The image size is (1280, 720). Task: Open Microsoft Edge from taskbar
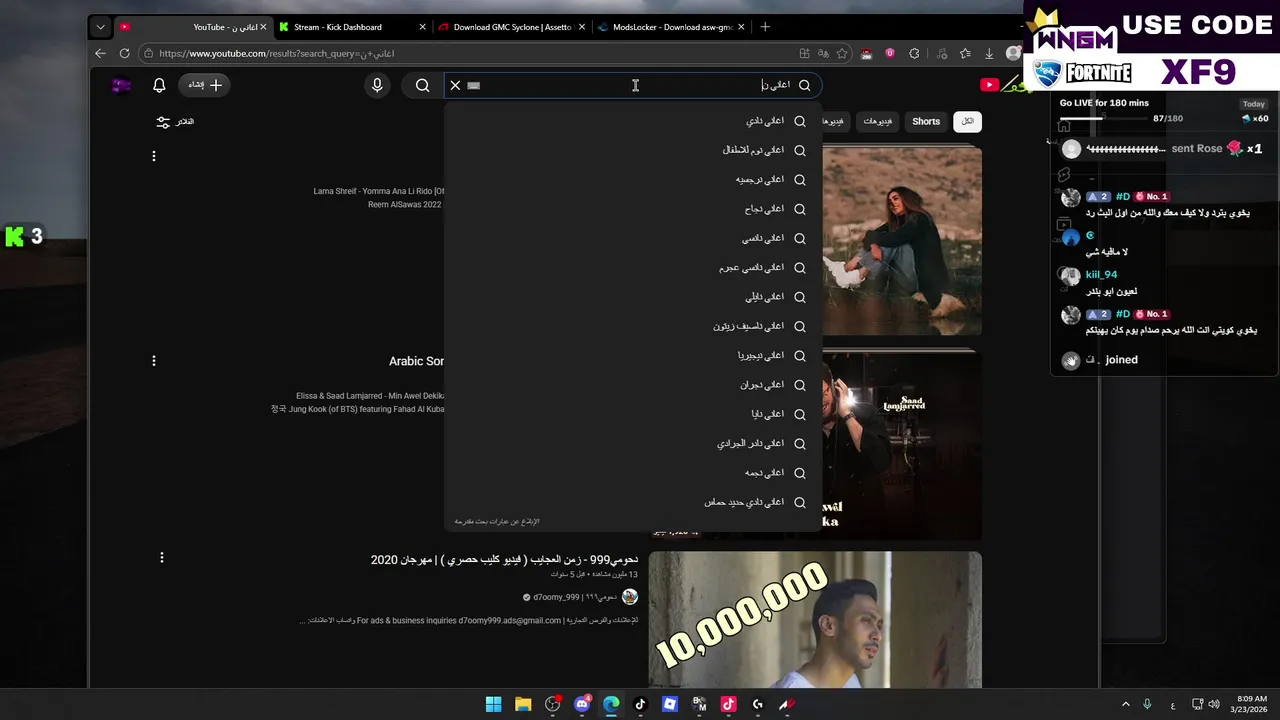pyautogui.click(x=611, y=704)
